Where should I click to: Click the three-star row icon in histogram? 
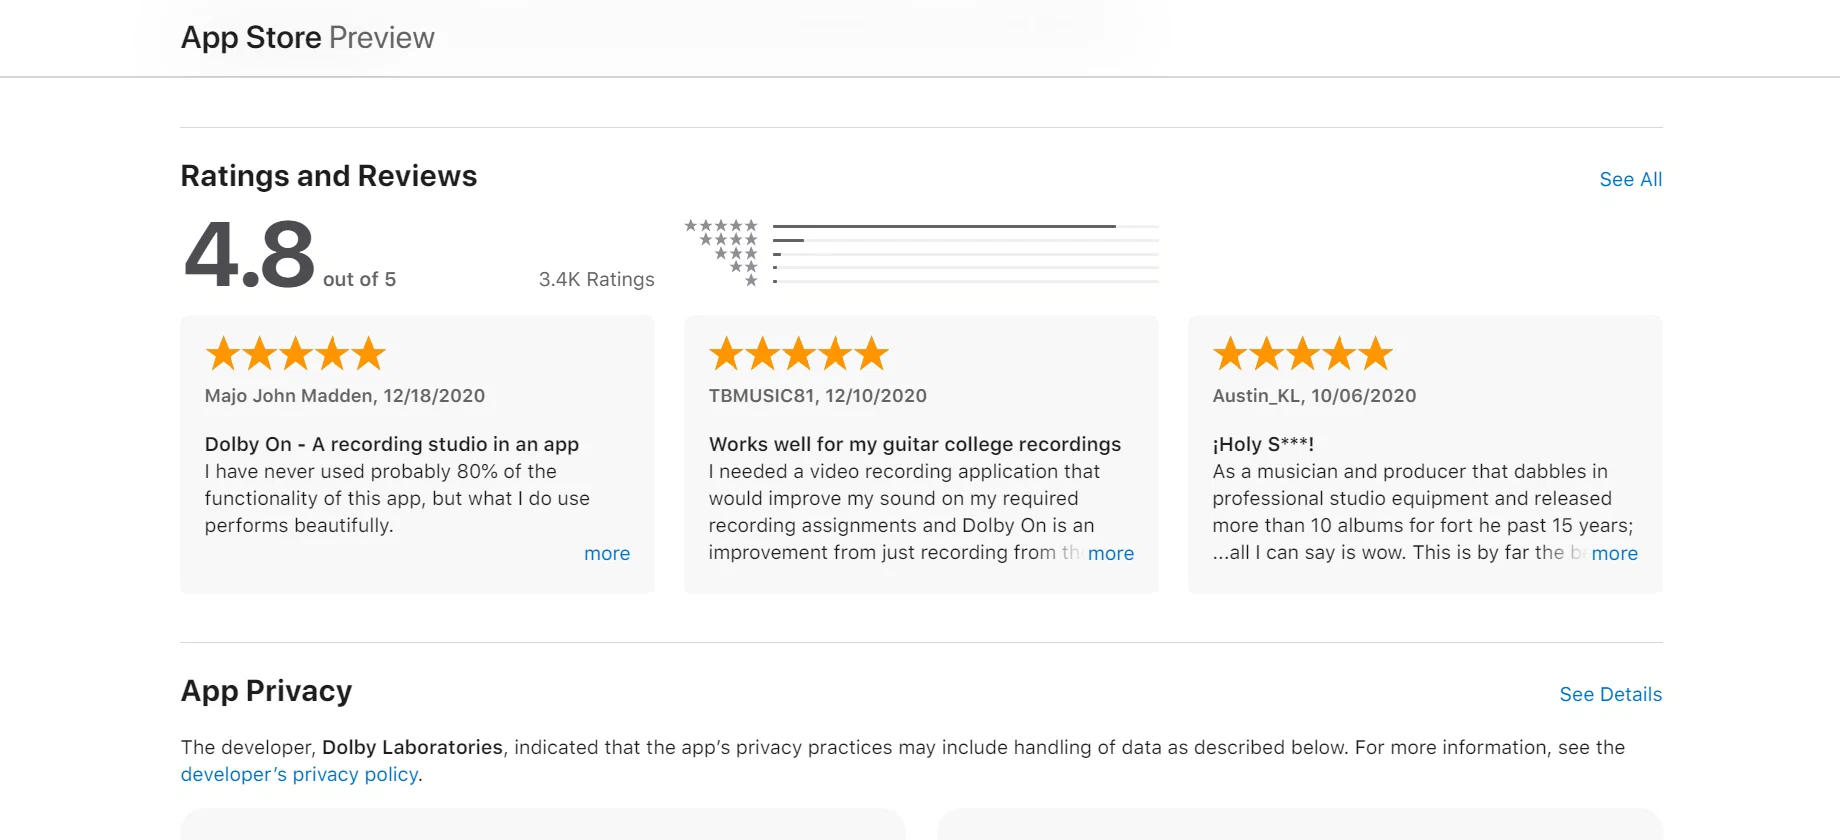[x=736, y=254]
